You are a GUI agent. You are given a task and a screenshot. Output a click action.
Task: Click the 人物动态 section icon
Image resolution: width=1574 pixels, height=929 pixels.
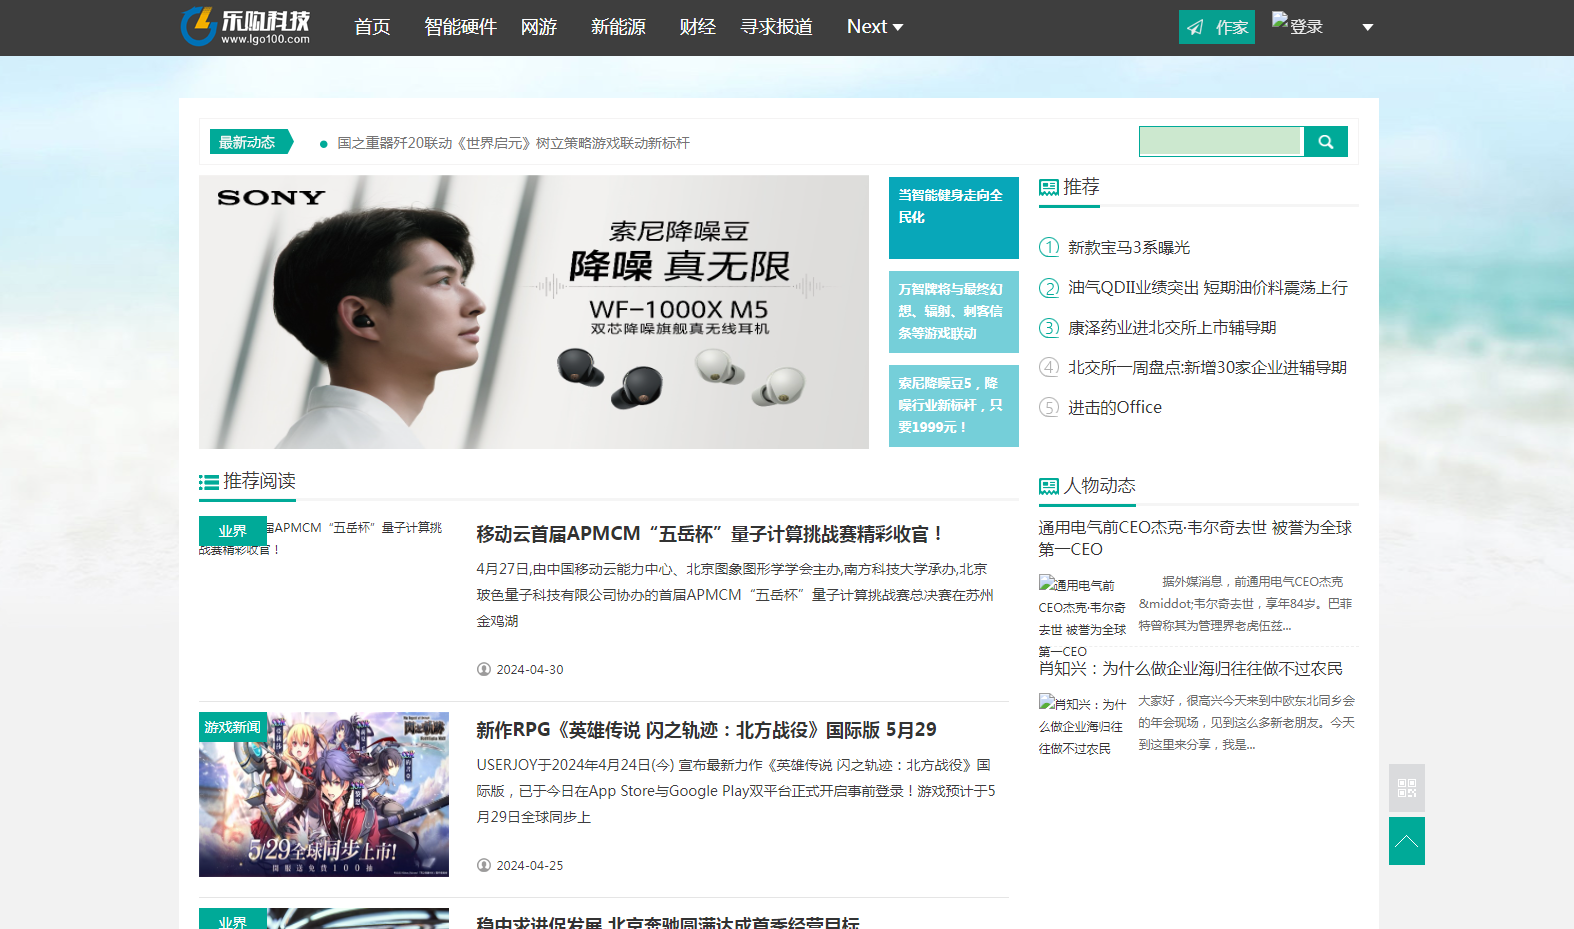(1049, 486)
